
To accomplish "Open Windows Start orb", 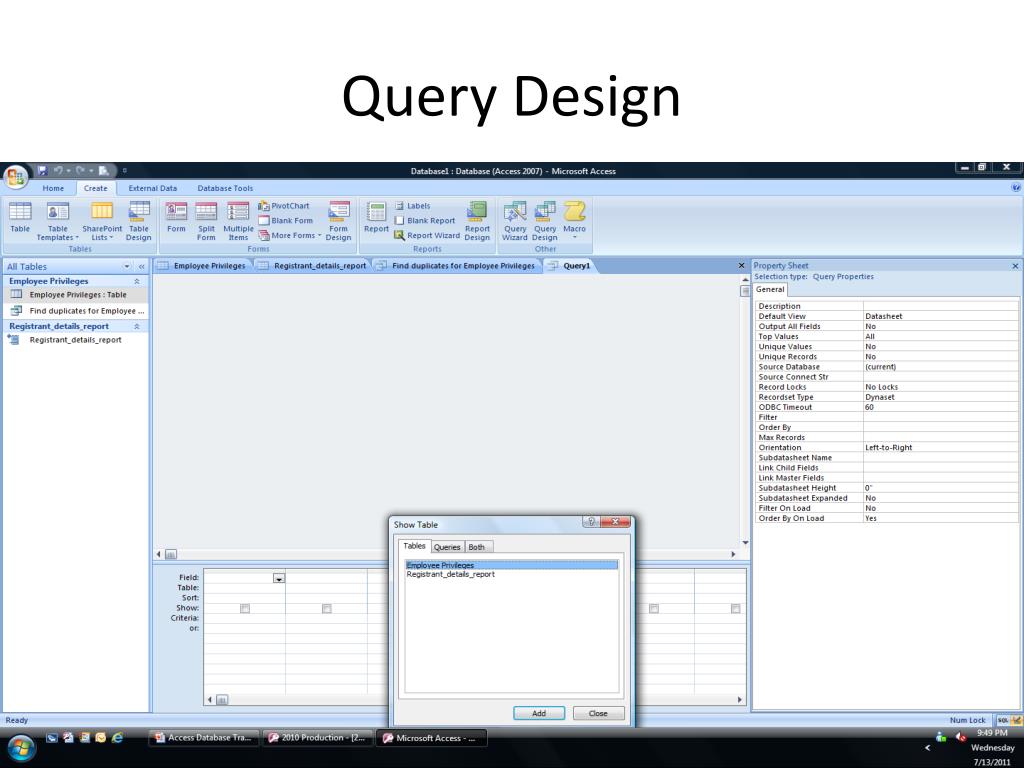I will coord(20,747).
